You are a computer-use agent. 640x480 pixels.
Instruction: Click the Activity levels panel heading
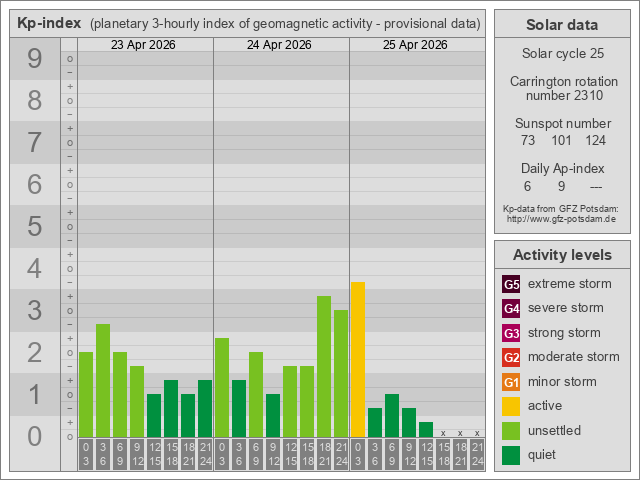[x=561, y=254]
